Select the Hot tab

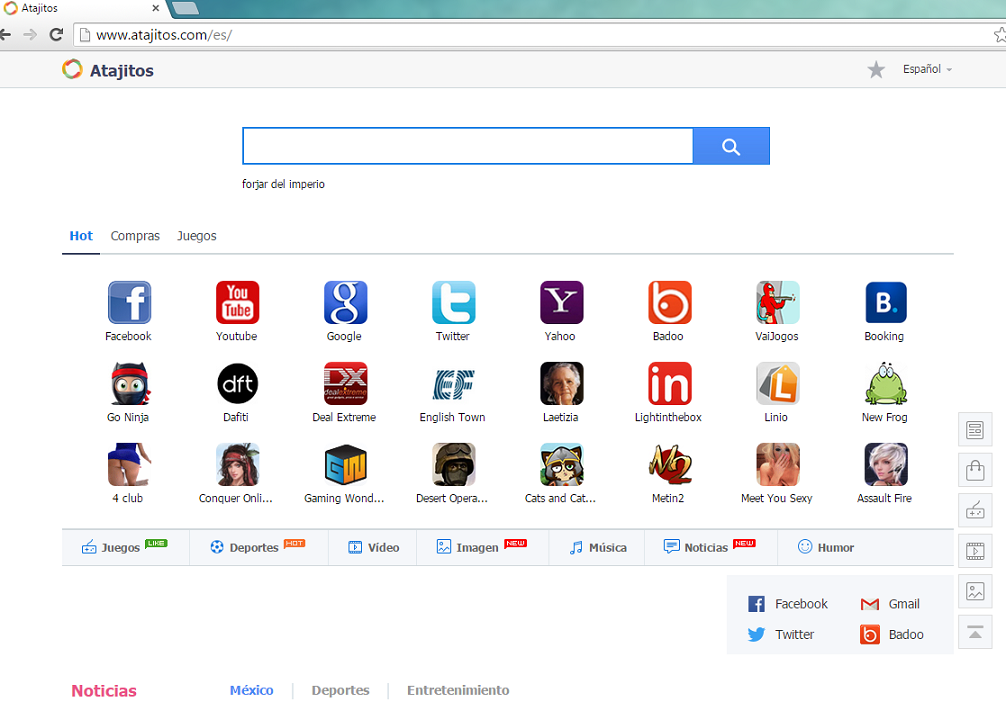(81, 236)
